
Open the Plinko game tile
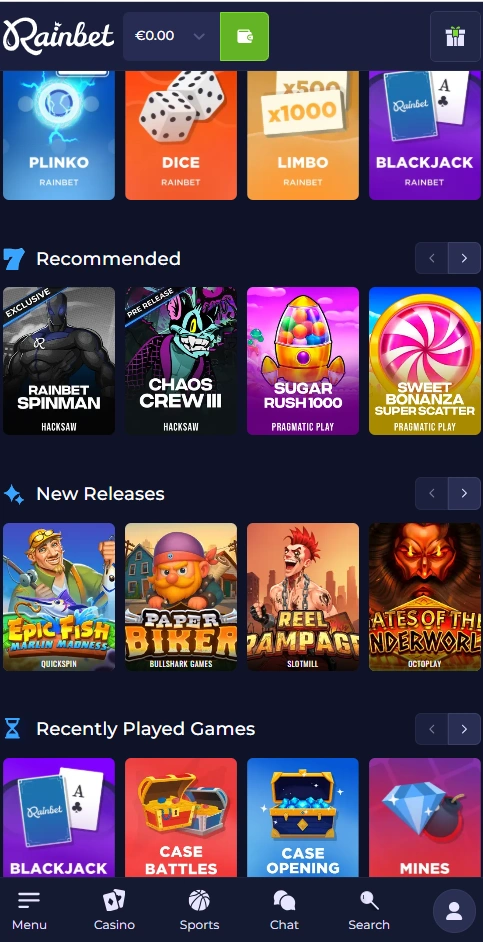click(59, 135)
